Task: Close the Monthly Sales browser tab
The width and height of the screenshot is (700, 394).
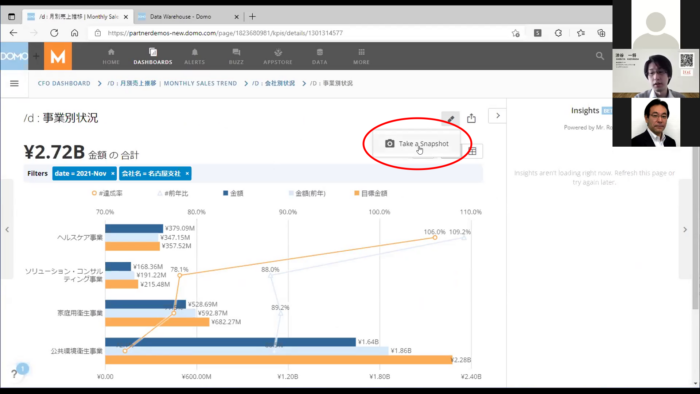Action: point(126,17)
